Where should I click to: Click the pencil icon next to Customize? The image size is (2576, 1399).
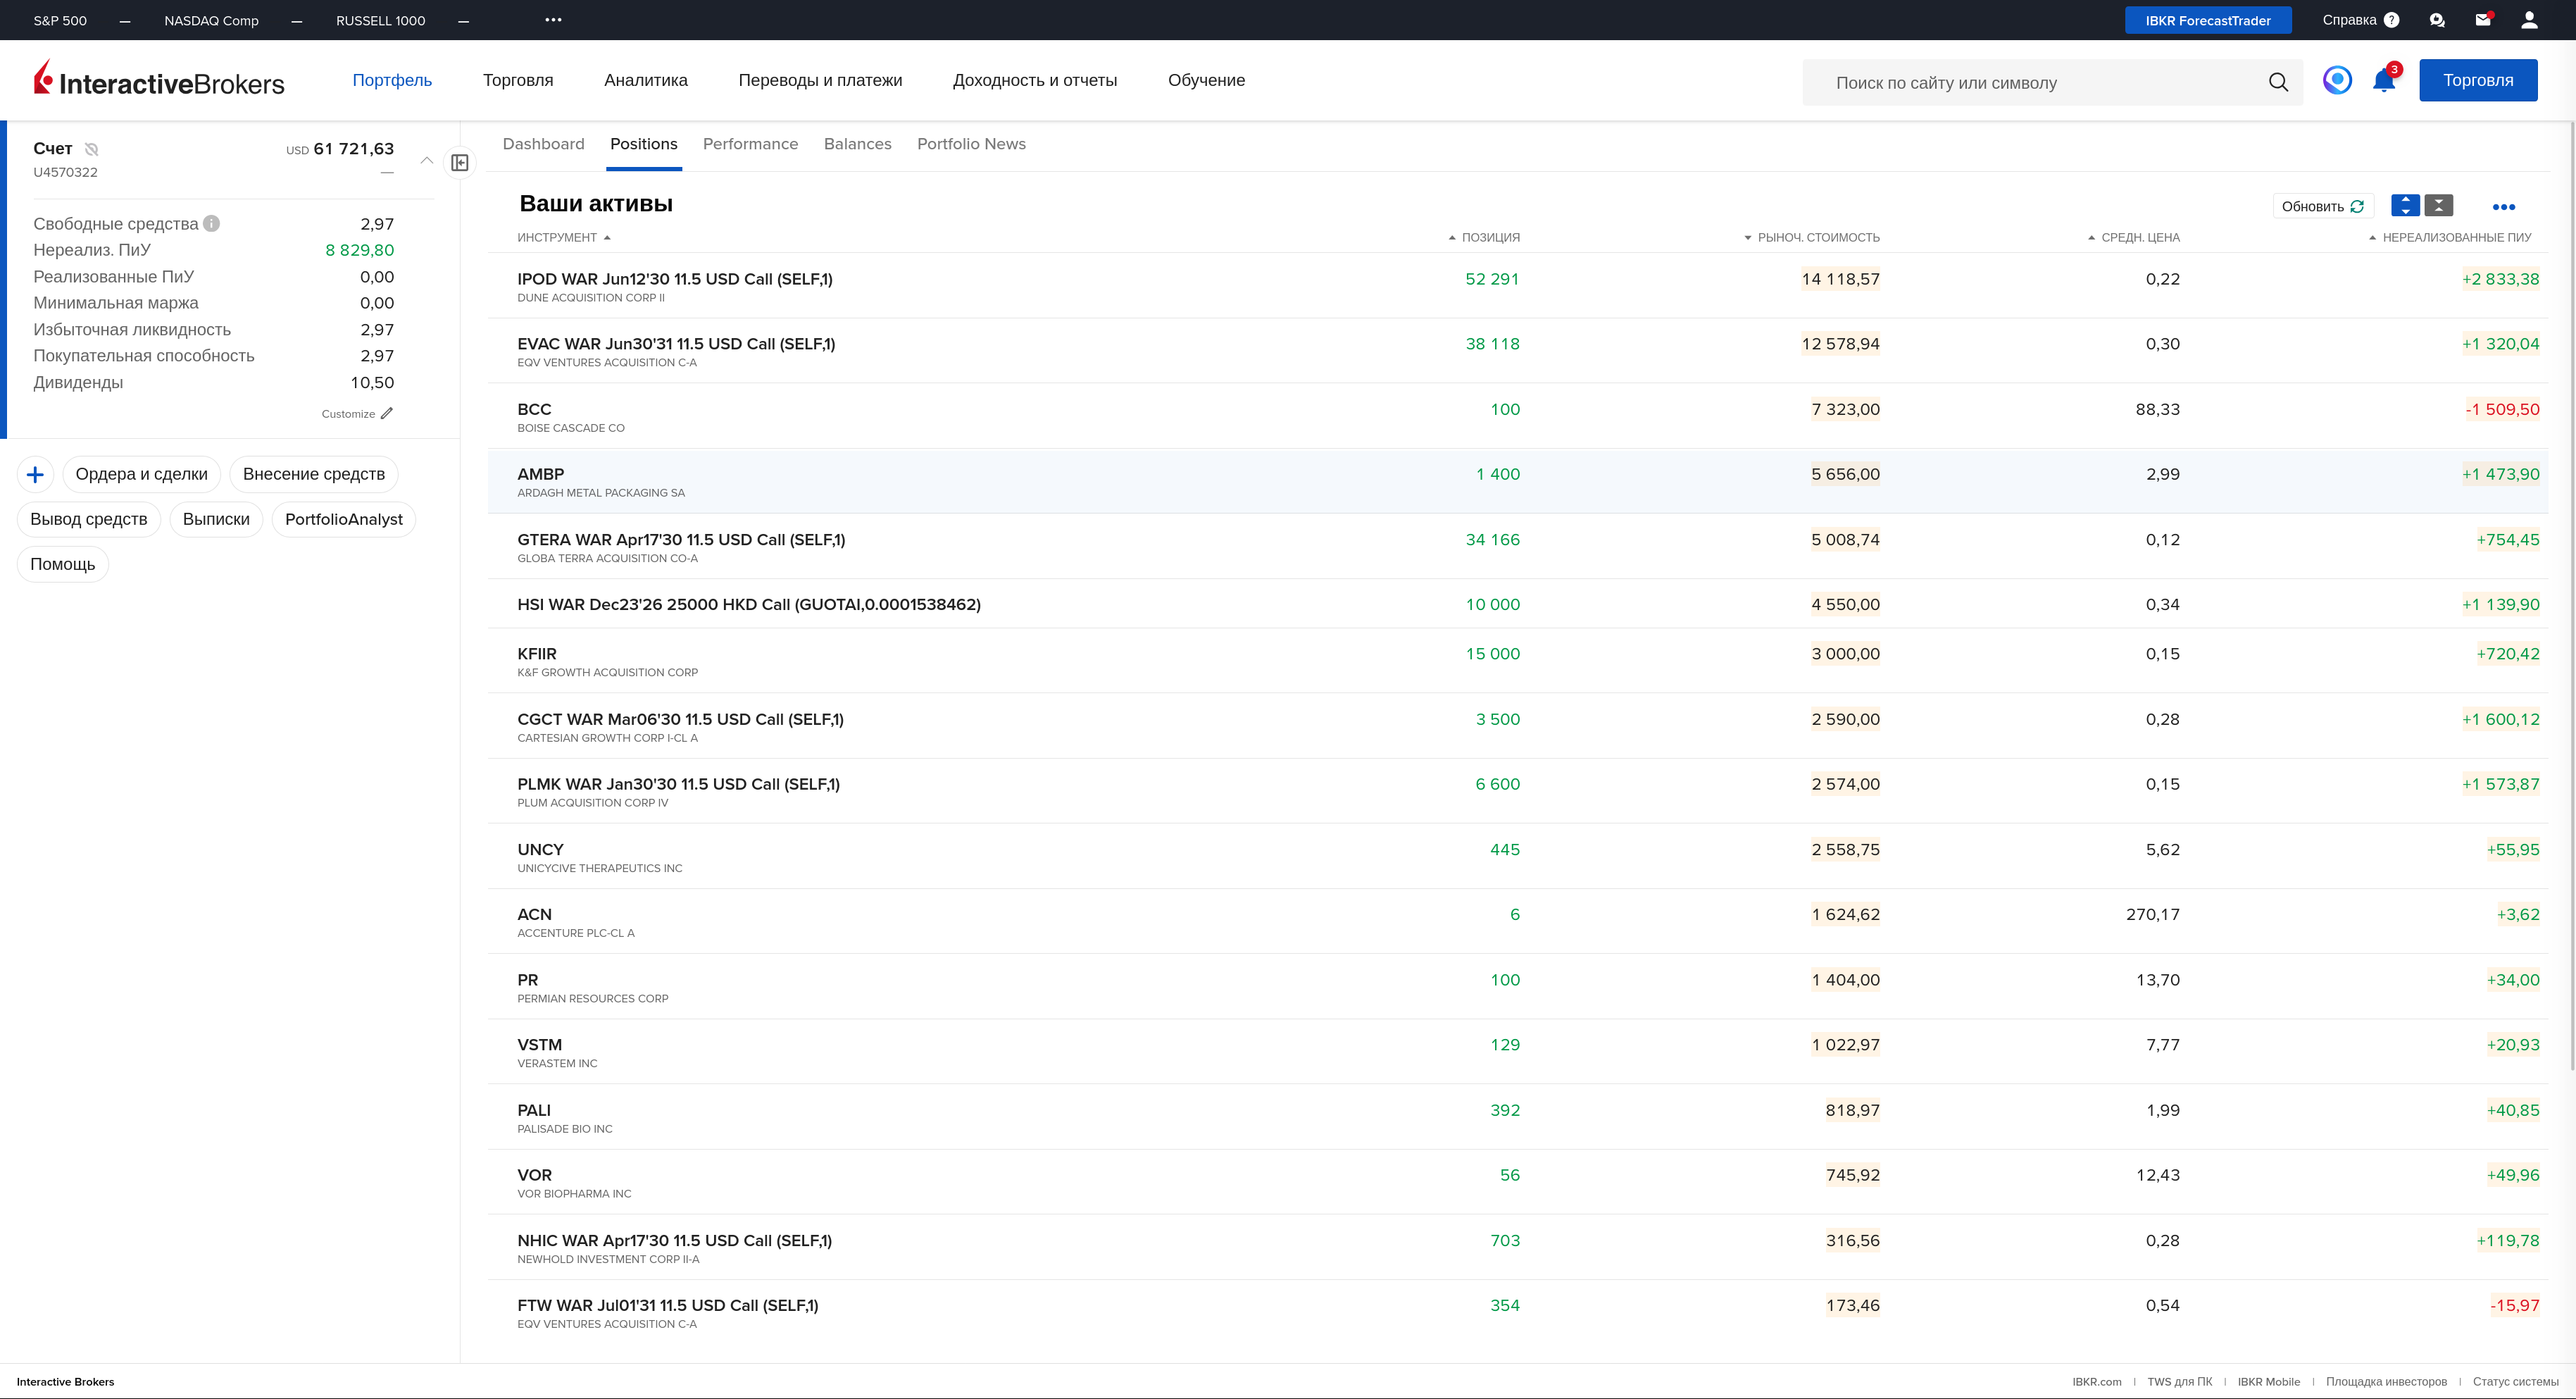[387, 413]
